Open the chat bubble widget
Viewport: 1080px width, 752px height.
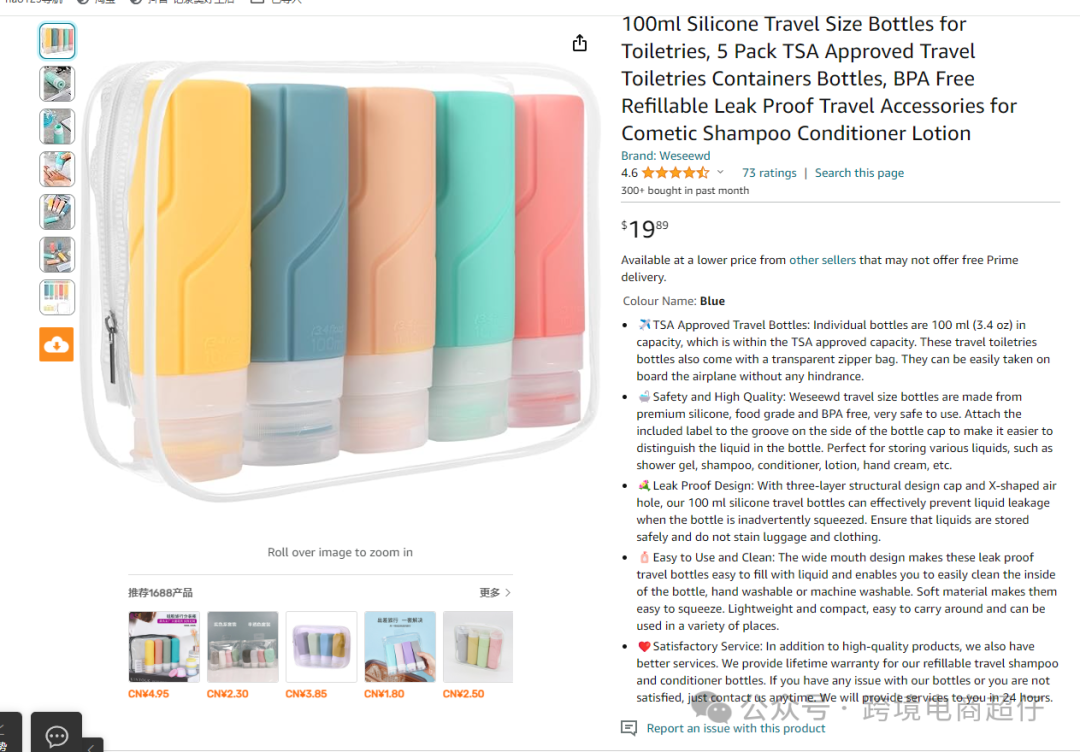coord(56,735)
